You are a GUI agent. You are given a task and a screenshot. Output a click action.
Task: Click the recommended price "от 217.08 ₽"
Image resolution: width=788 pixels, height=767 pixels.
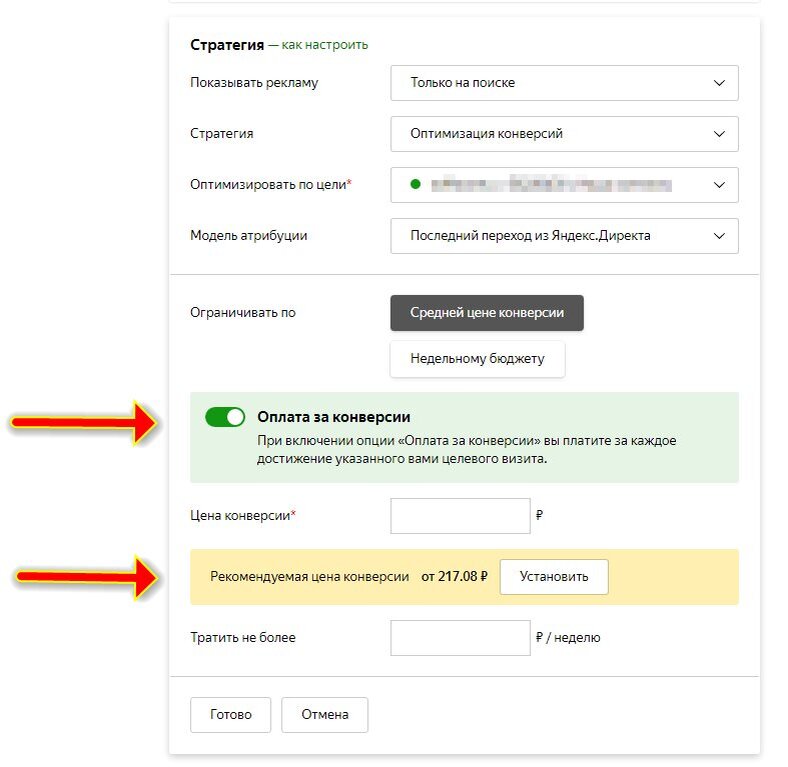pyautogui.click(x=454, y=577)
